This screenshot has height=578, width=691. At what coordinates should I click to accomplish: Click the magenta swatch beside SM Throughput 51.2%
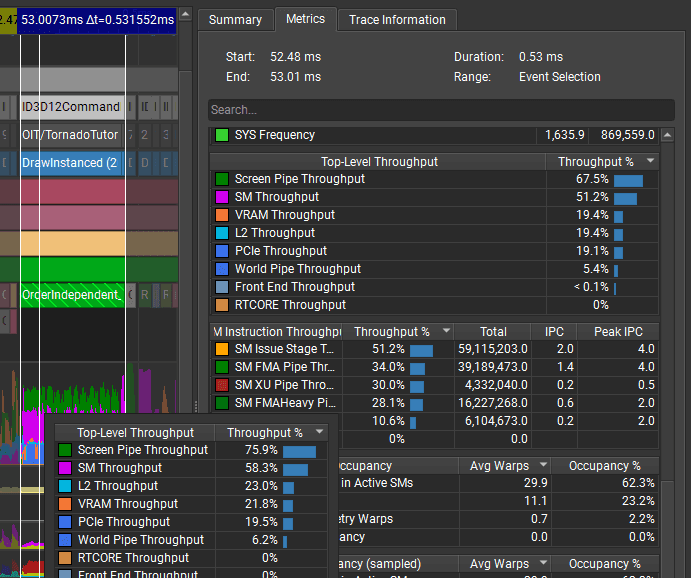221,197
